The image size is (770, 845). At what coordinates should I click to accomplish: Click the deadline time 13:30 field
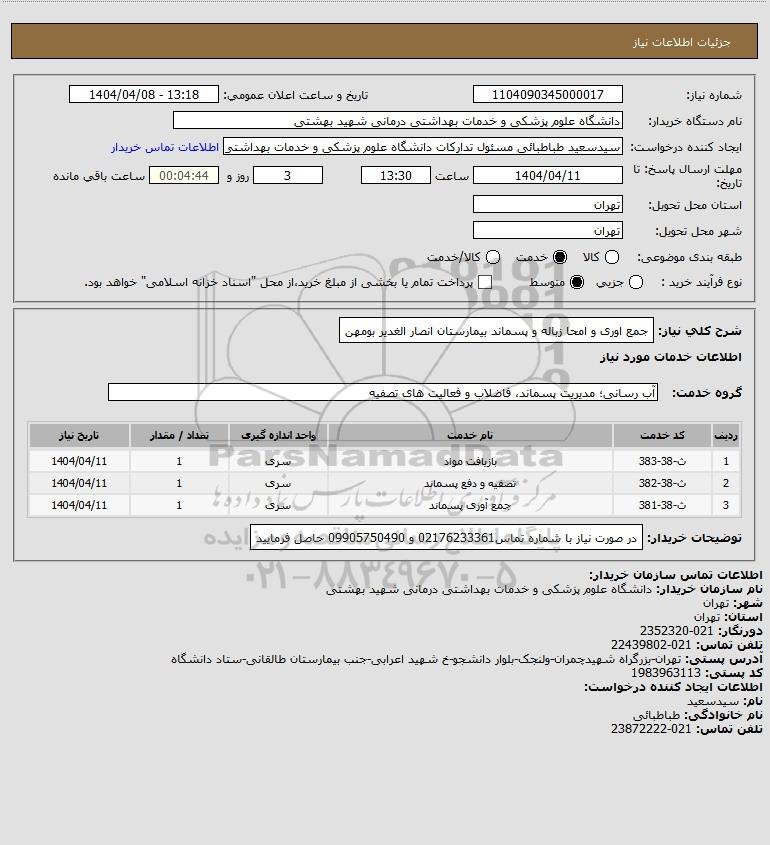pyautogui.click(x=396, y=175)
